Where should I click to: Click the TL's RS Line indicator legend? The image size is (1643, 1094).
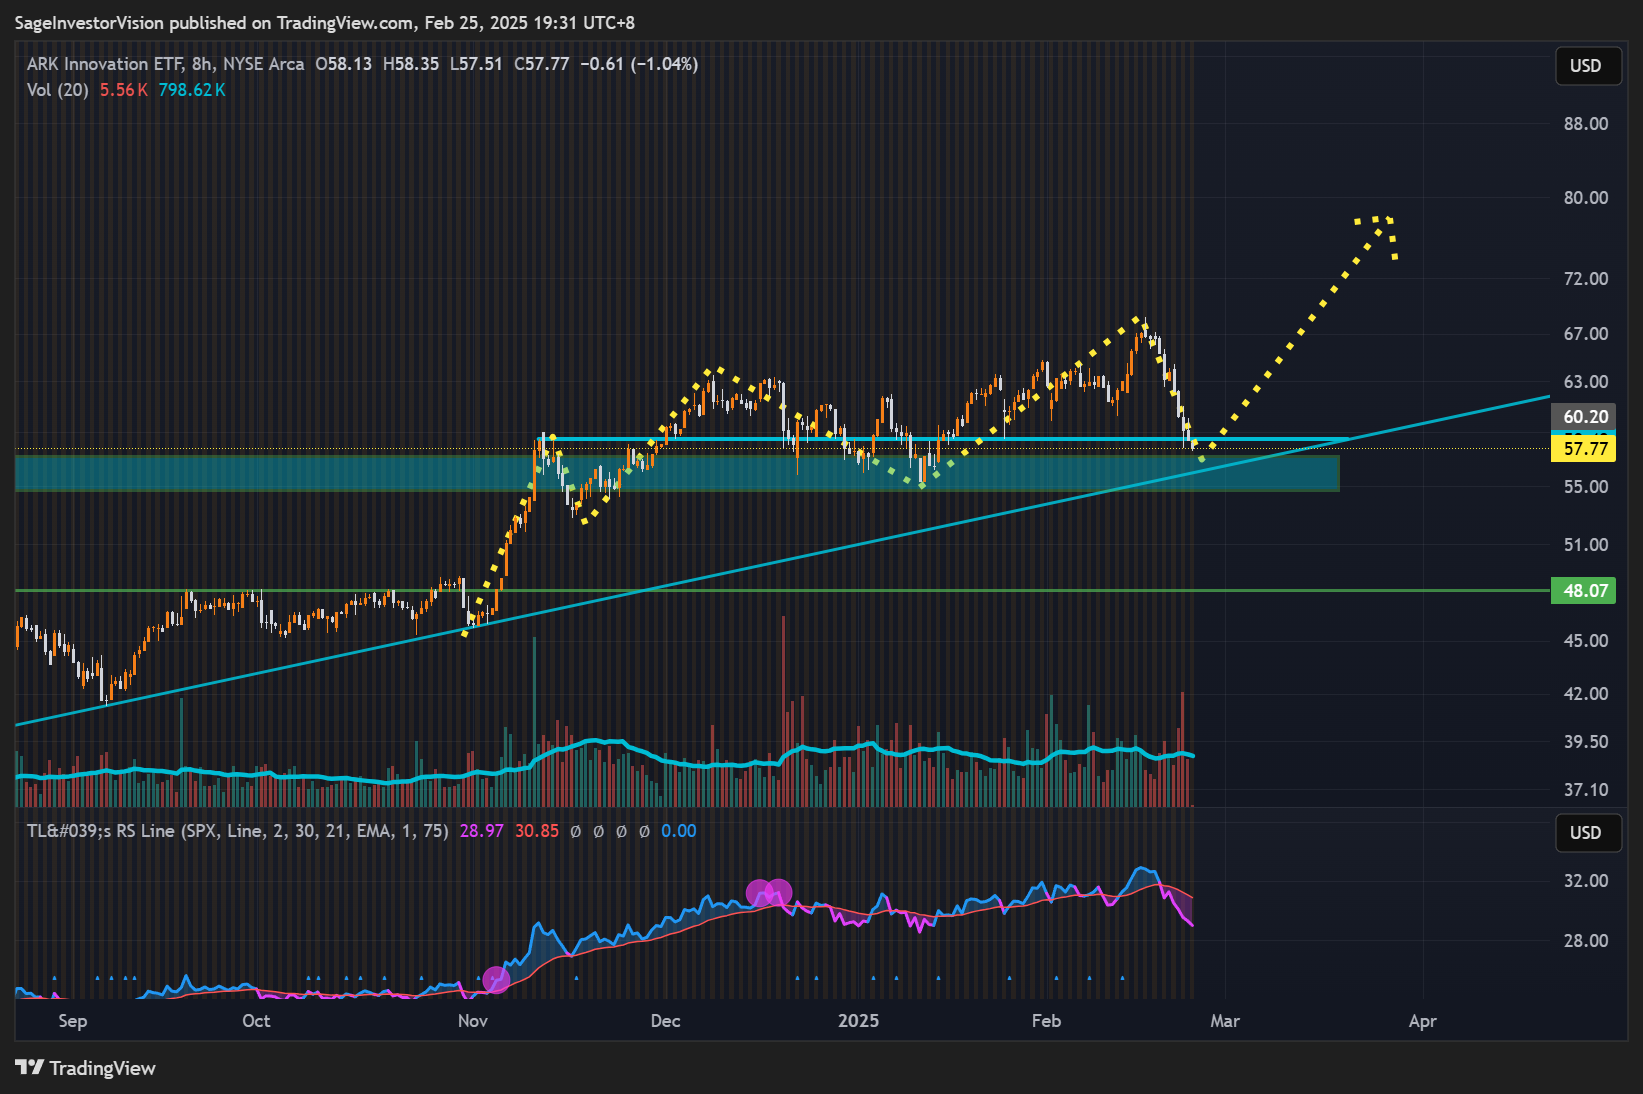237,831
